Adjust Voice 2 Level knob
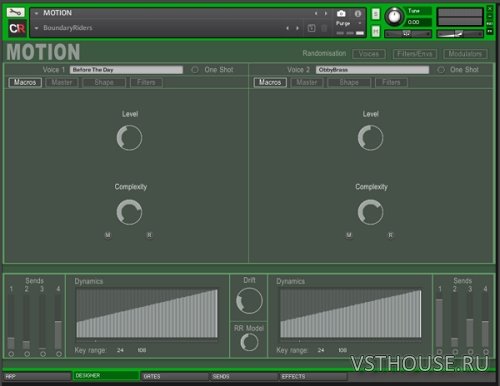The width and height of the screenshot is (500, 386). 370,138
